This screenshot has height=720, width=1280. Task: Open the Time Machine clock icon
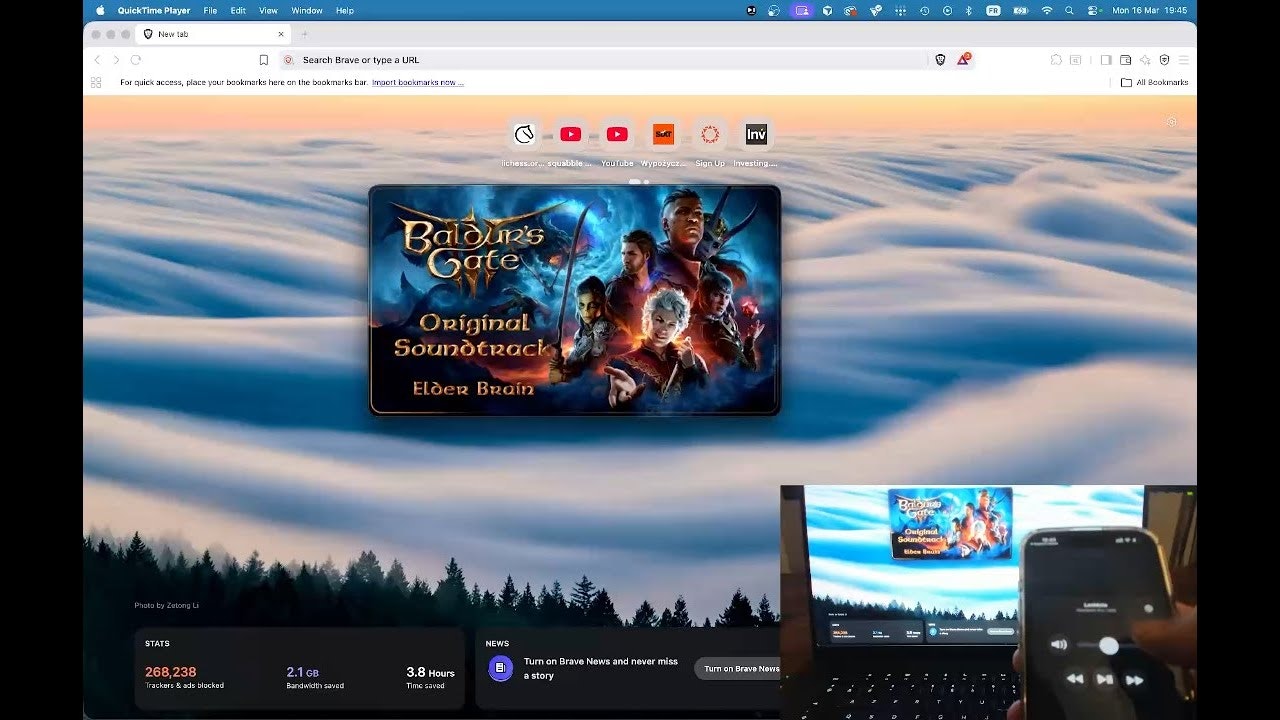pos(925,10)
